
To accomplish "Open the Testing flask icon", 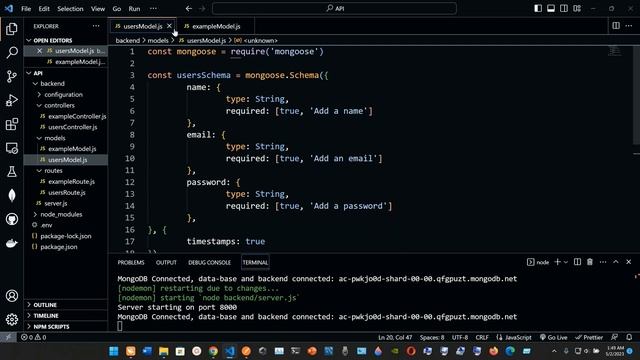I will [12, 171].
